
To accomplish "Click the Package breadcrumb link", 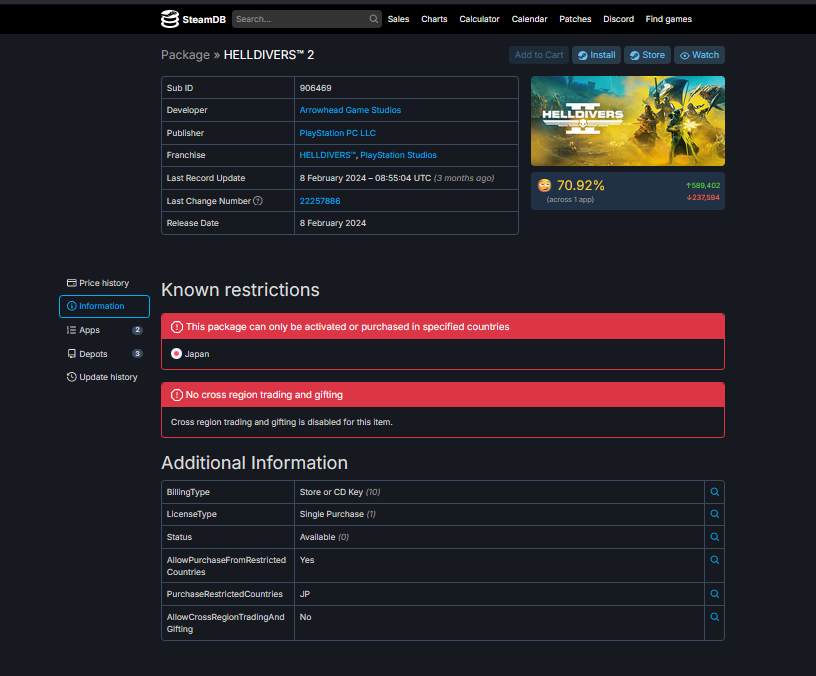I will pyautogui.click(x=185, y=55).
